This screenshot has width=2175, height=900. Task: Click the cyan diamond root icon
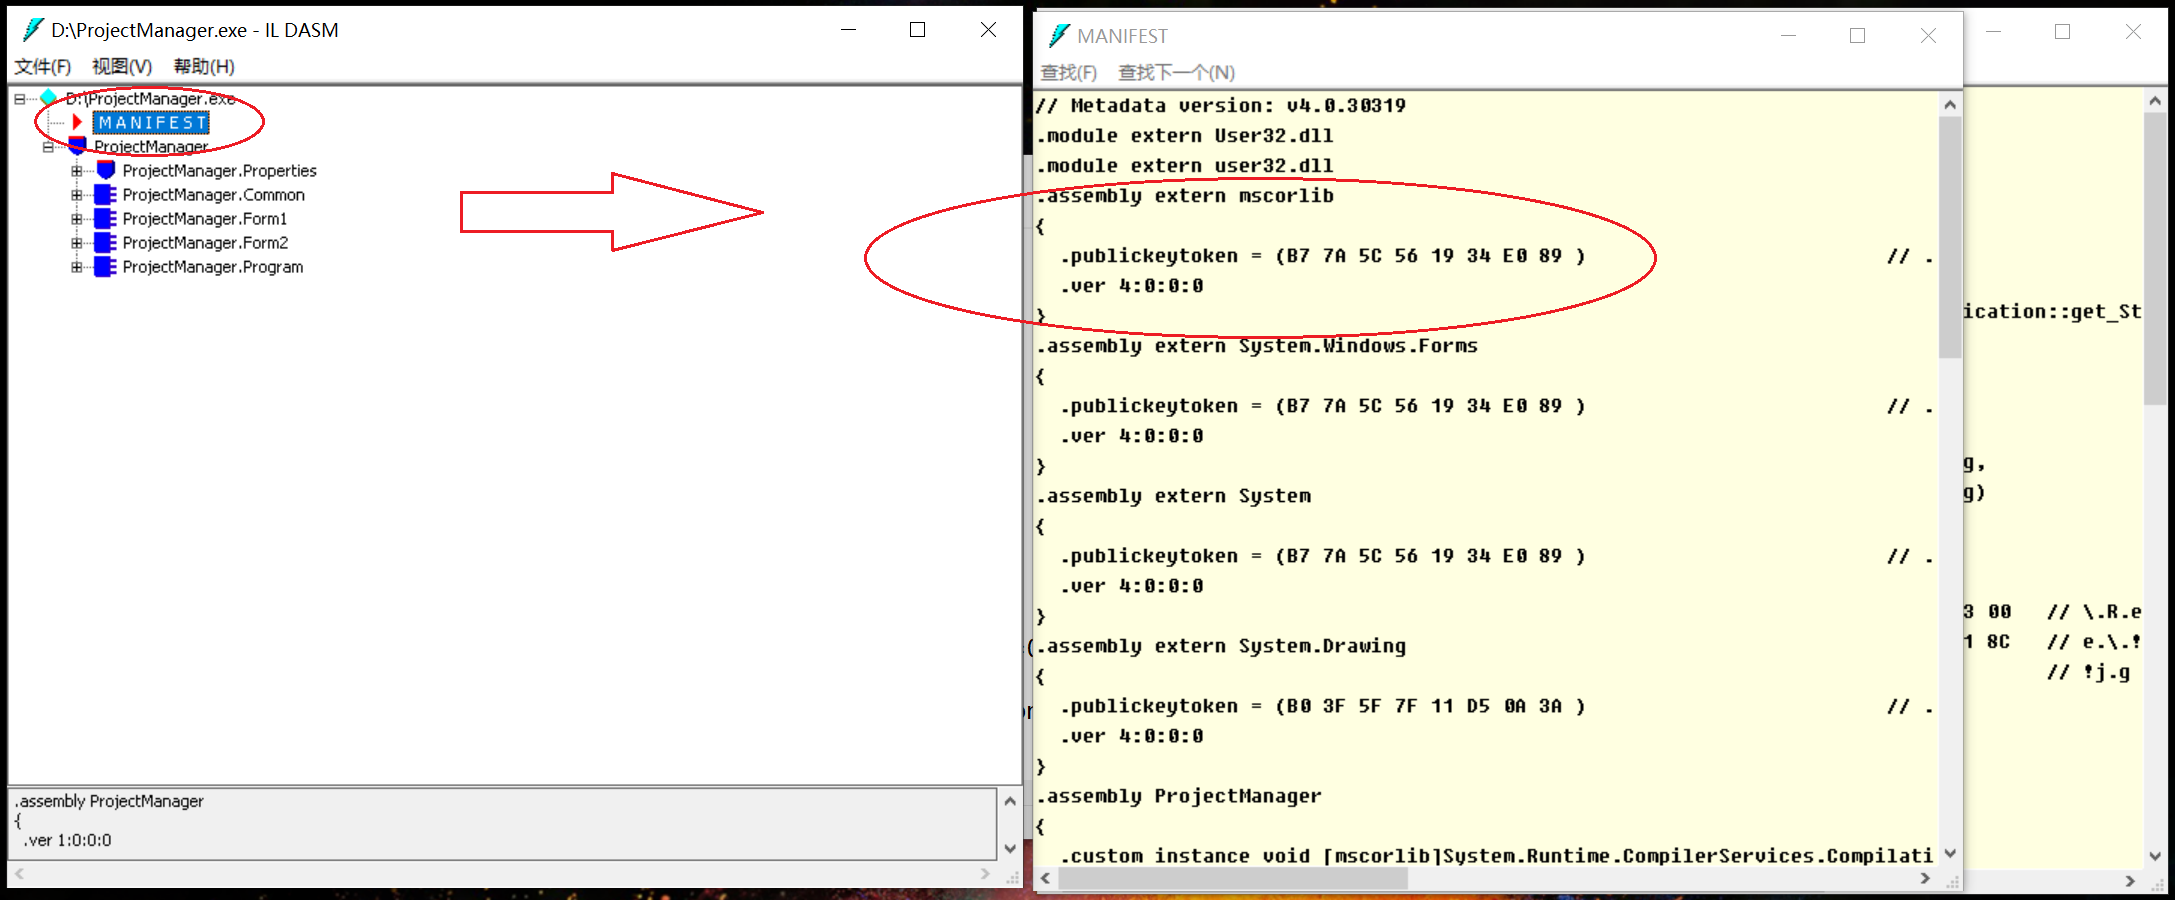point(48,98)
